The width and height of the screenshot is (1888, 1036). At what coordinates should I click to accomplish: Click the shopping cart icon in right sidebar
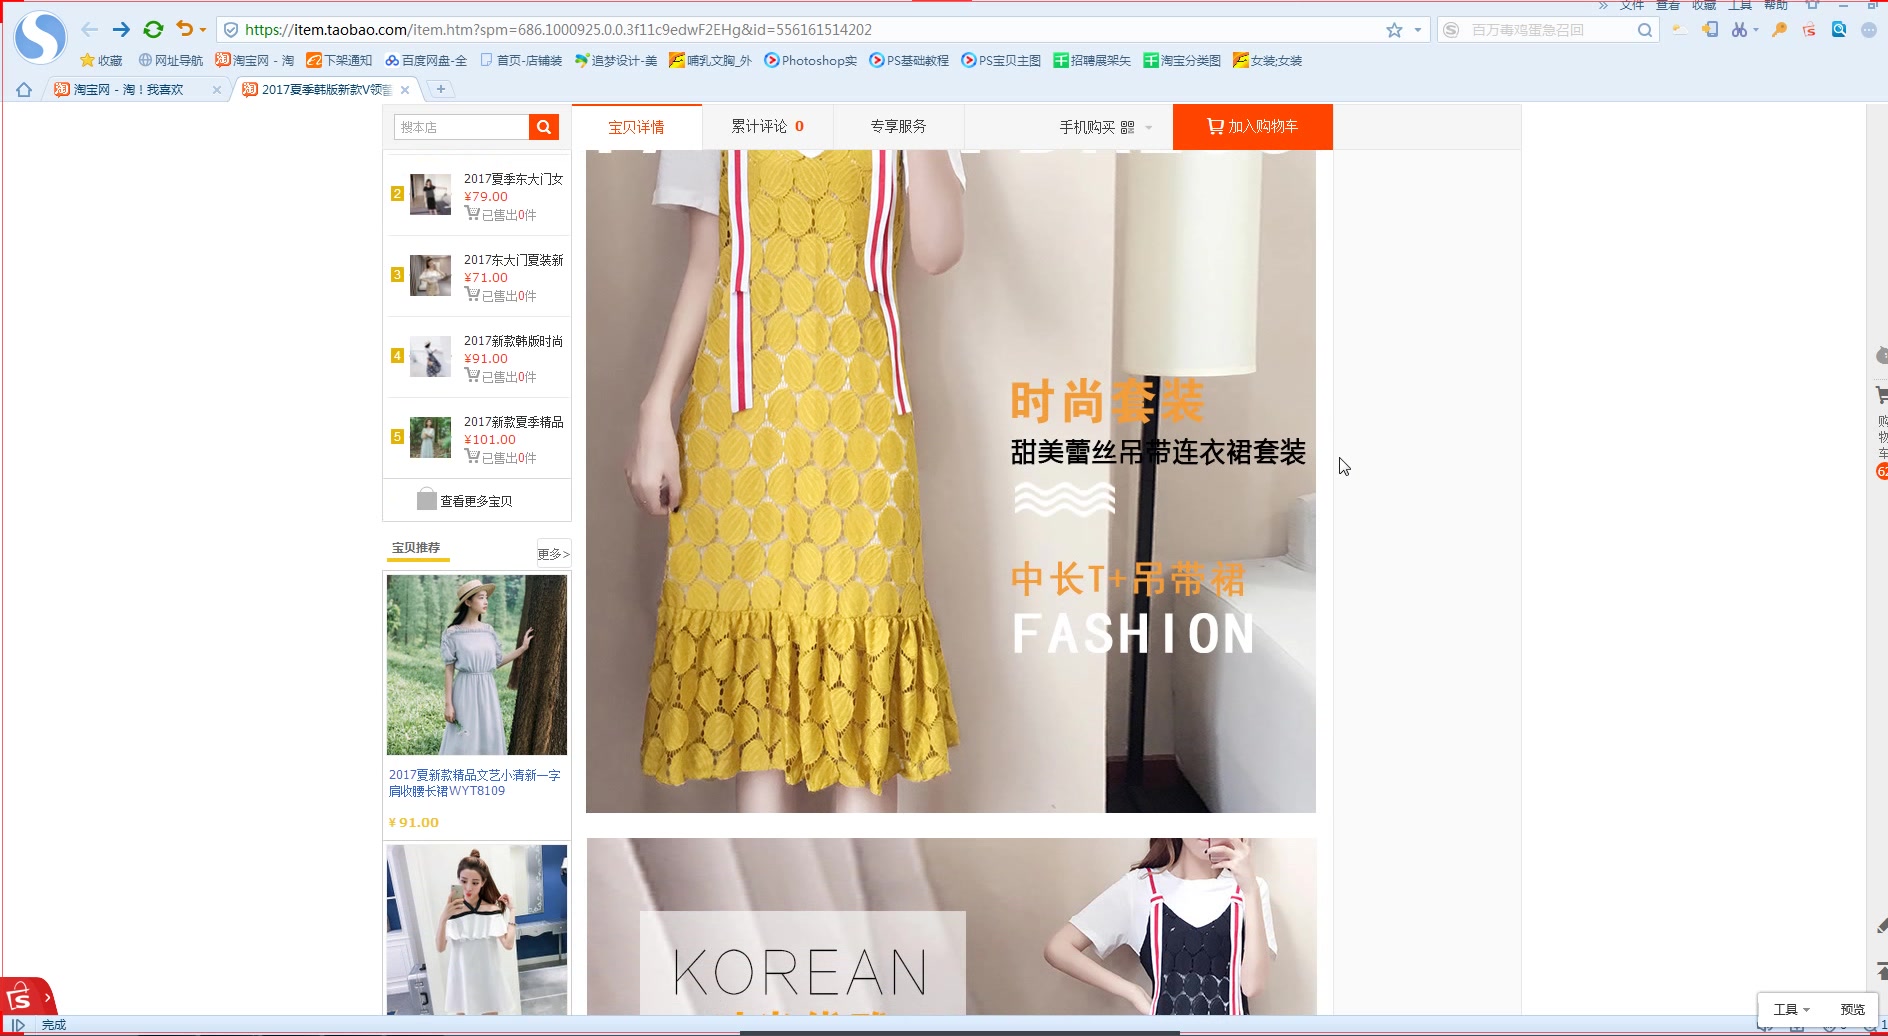click(1881, 396)
